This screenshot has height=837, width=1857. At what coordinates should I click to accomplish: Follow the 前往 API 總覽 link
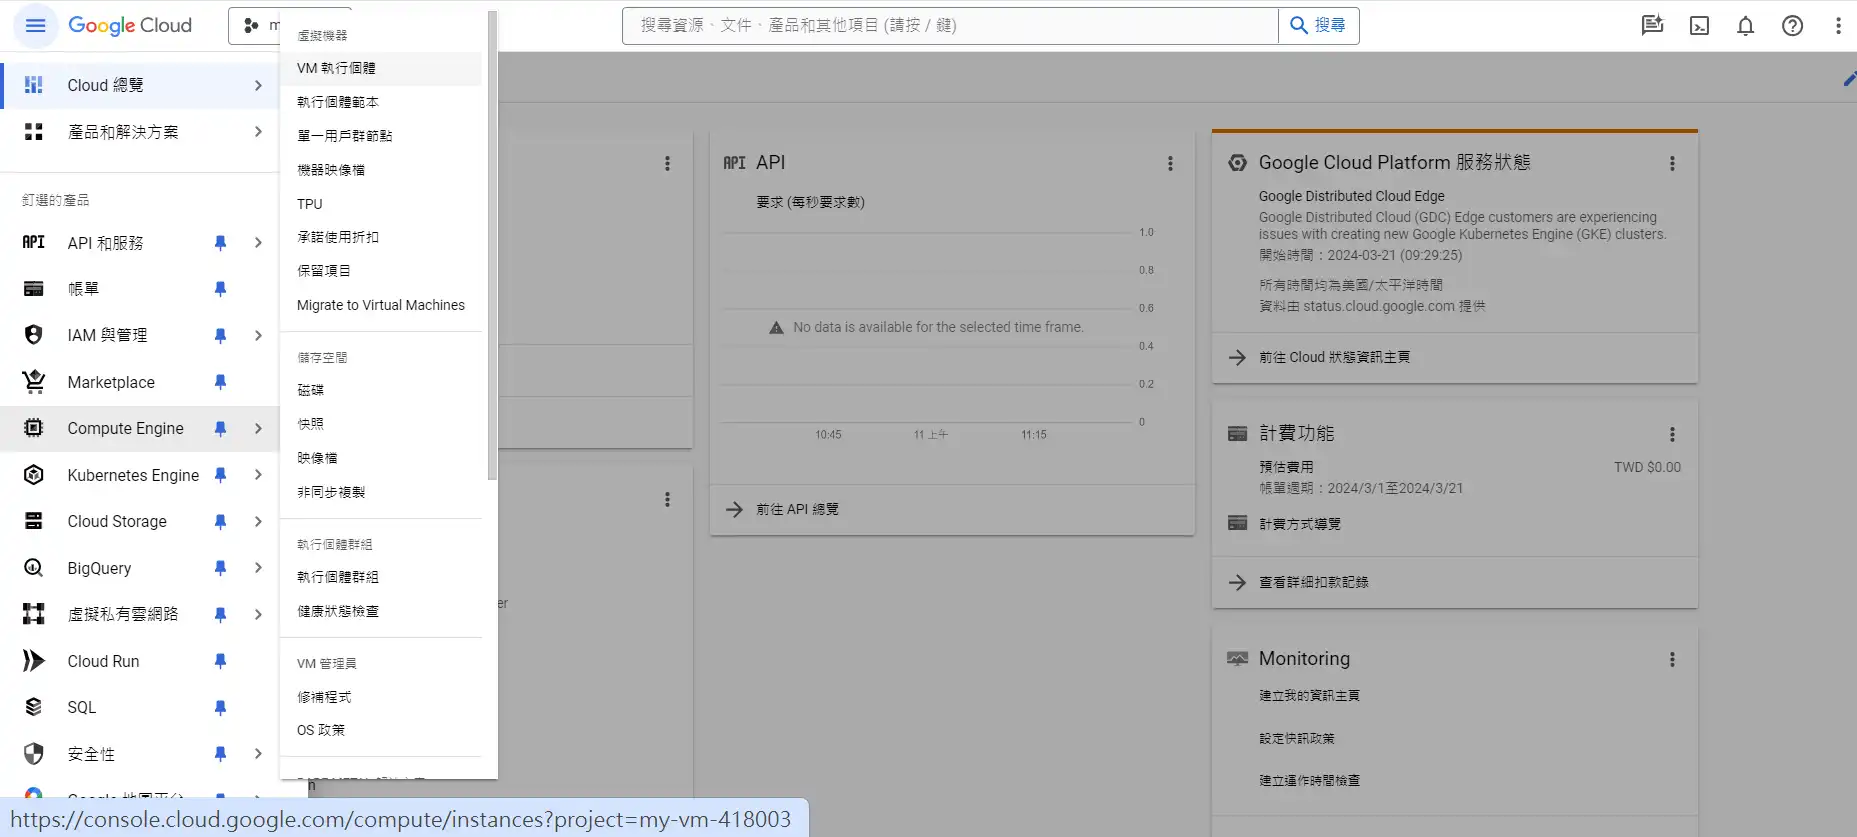[796, 510]
